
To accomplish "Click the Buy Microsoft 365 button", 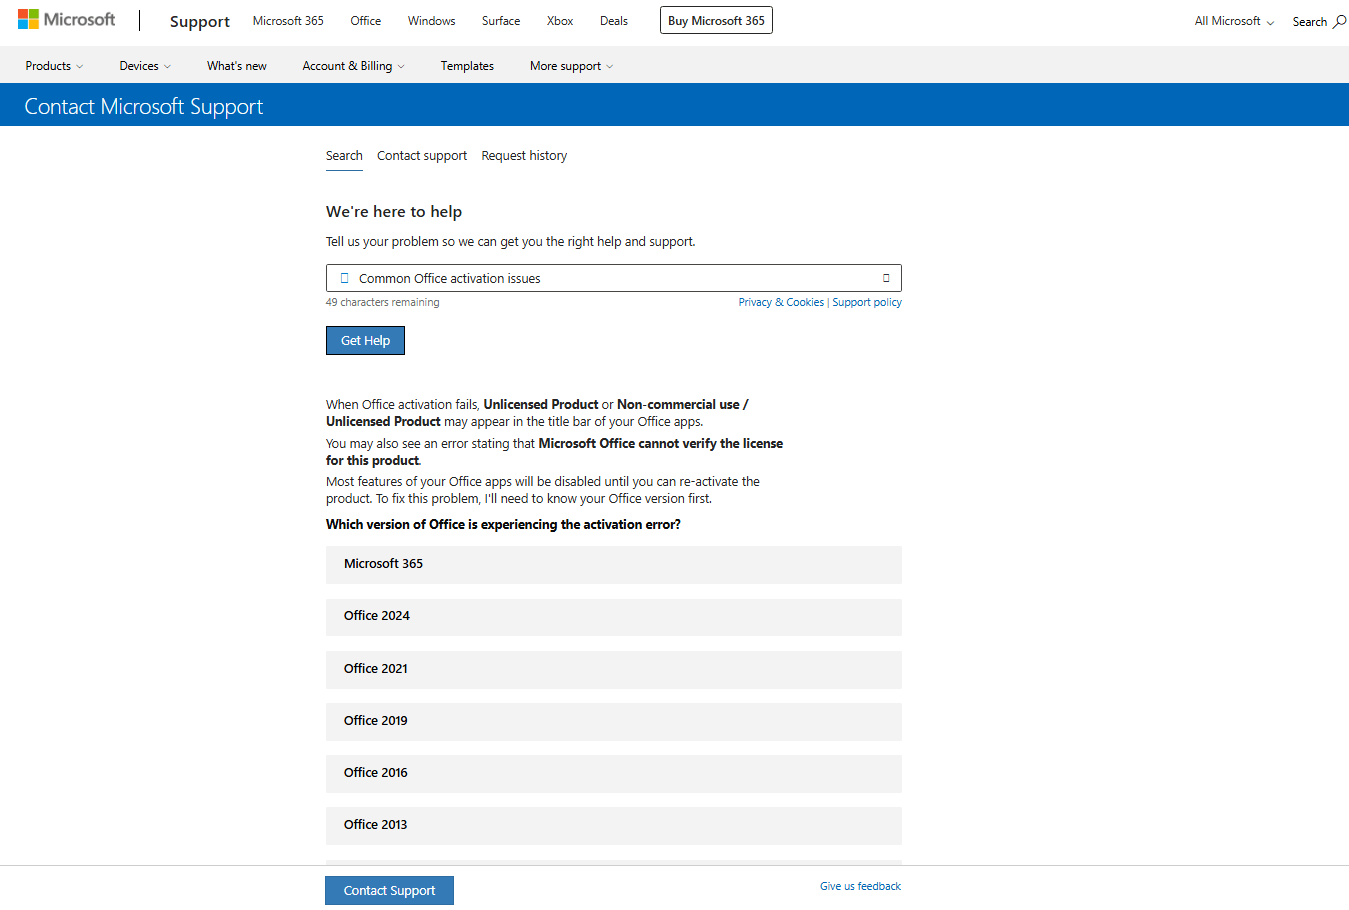I will pos(716,20).
